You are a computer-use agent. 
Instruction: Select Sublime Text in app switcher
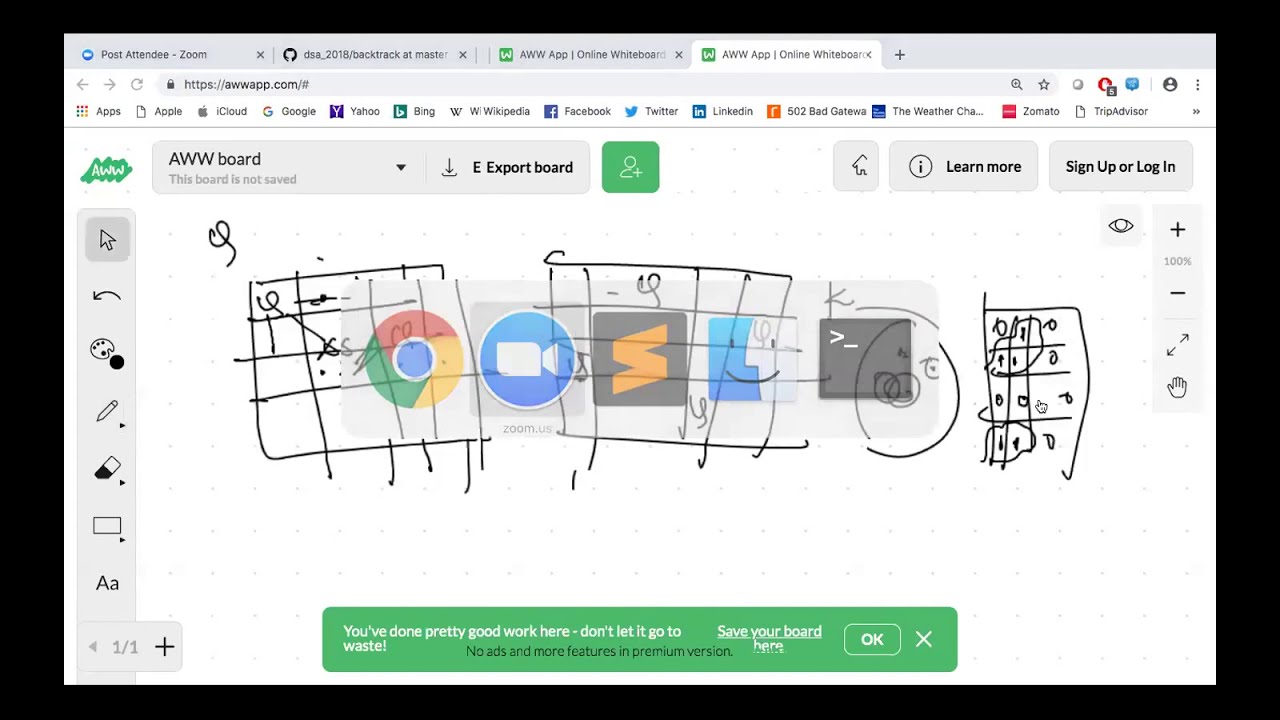pyautogui.click(x=640, y=360)
